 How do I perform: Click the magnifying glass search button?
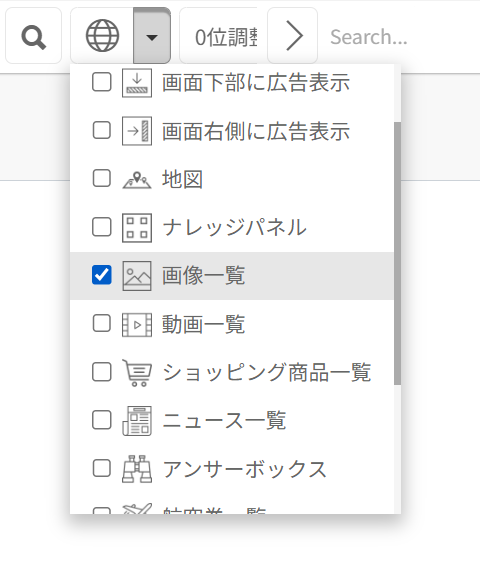click(x=33, y=36)
